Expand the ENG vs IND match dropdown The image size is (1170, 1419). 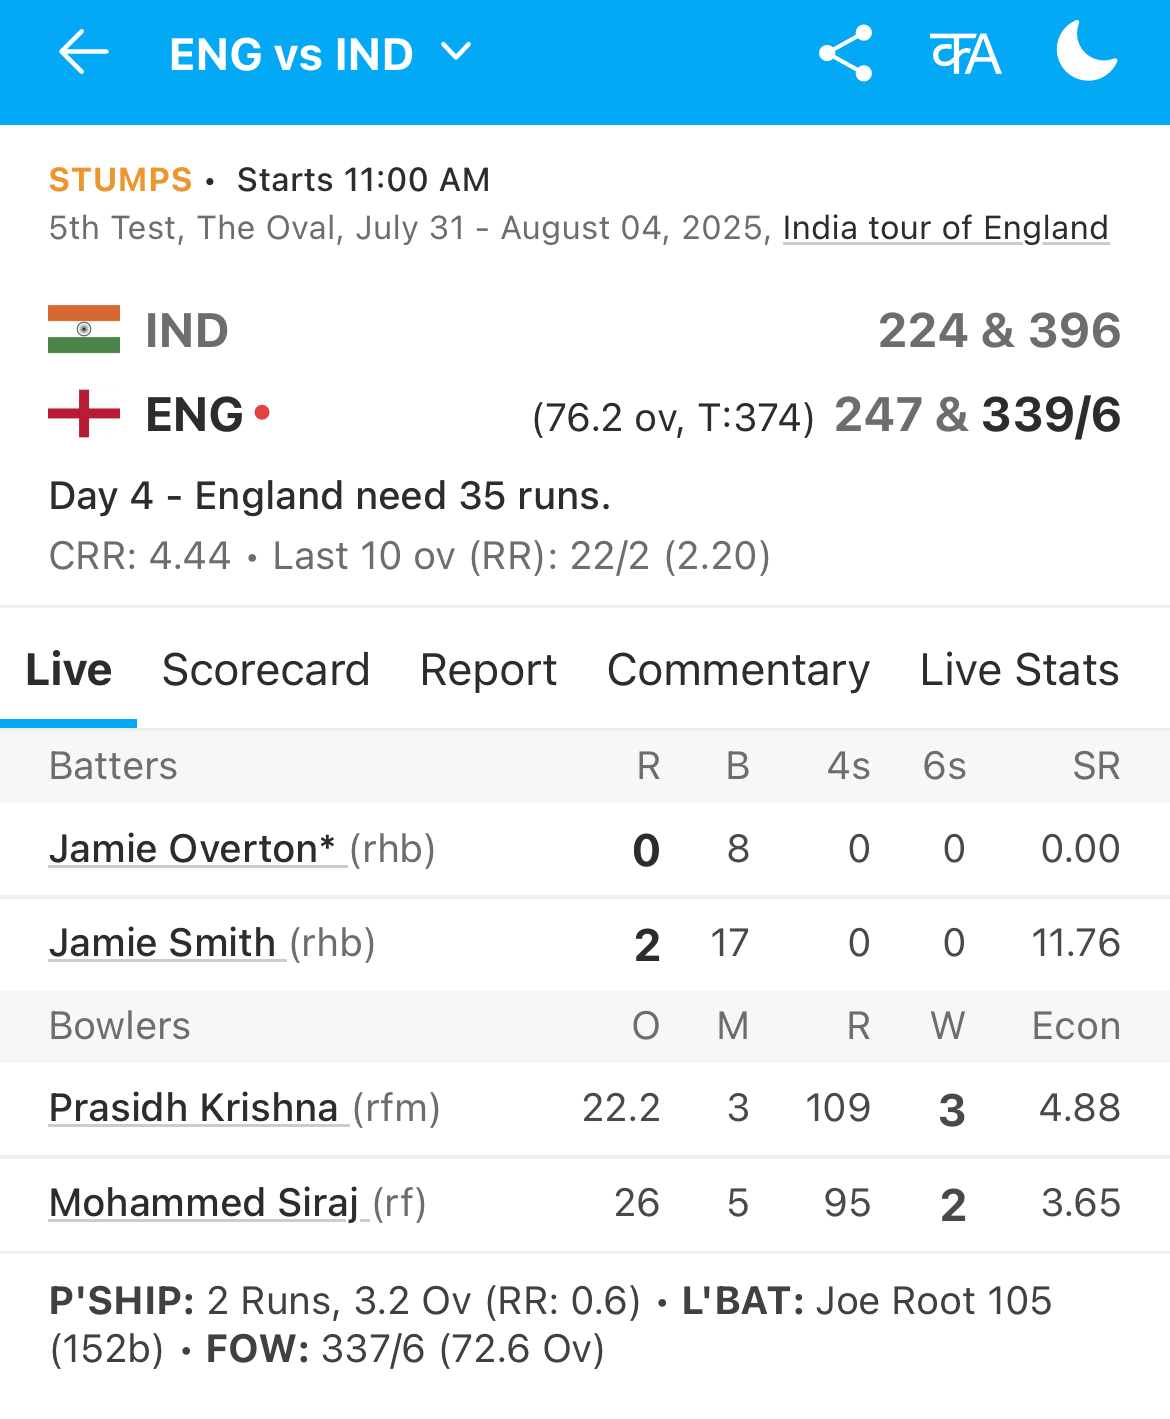[x=456, y=52]
